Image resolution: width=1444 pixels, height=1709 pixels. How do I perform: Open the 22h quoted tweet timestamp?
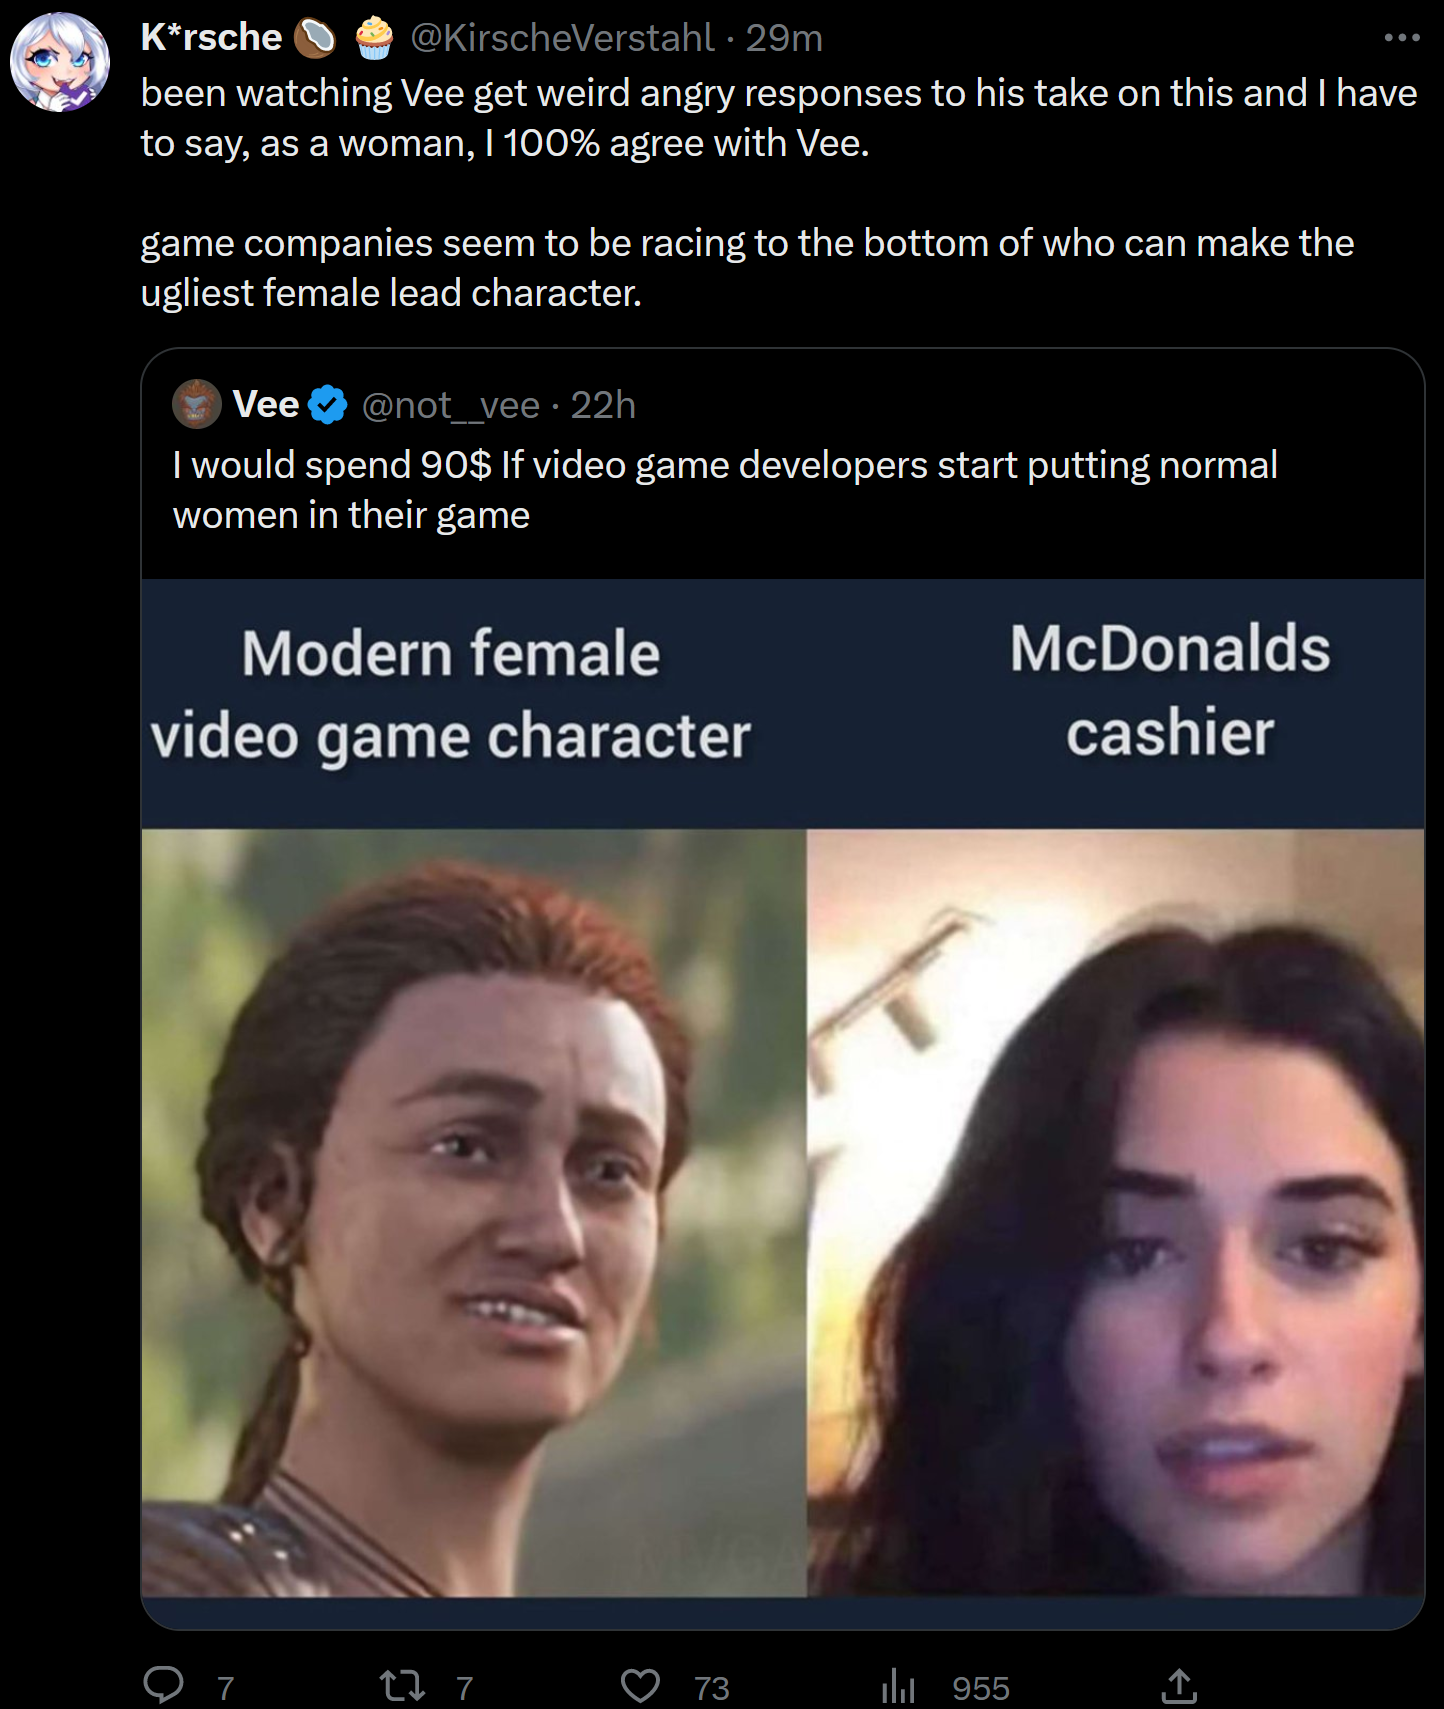pos(603,405)
